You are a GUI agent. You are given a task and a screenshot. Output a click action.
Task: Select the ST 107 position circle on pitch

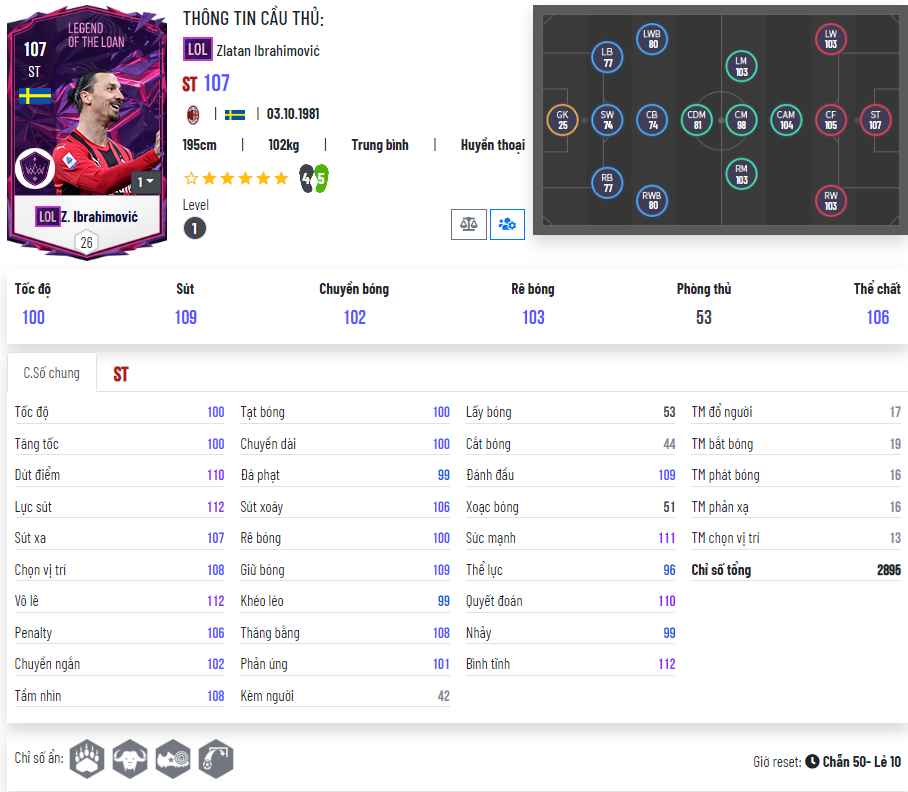click(x=875, y=120)
